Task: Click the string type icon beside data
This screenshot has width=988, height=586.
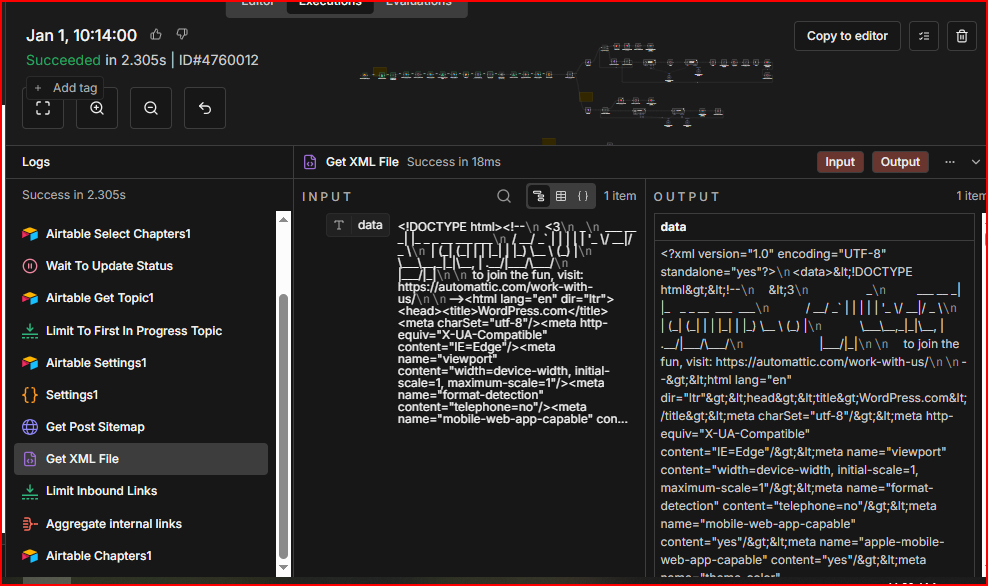Action: tap(339, 225)
